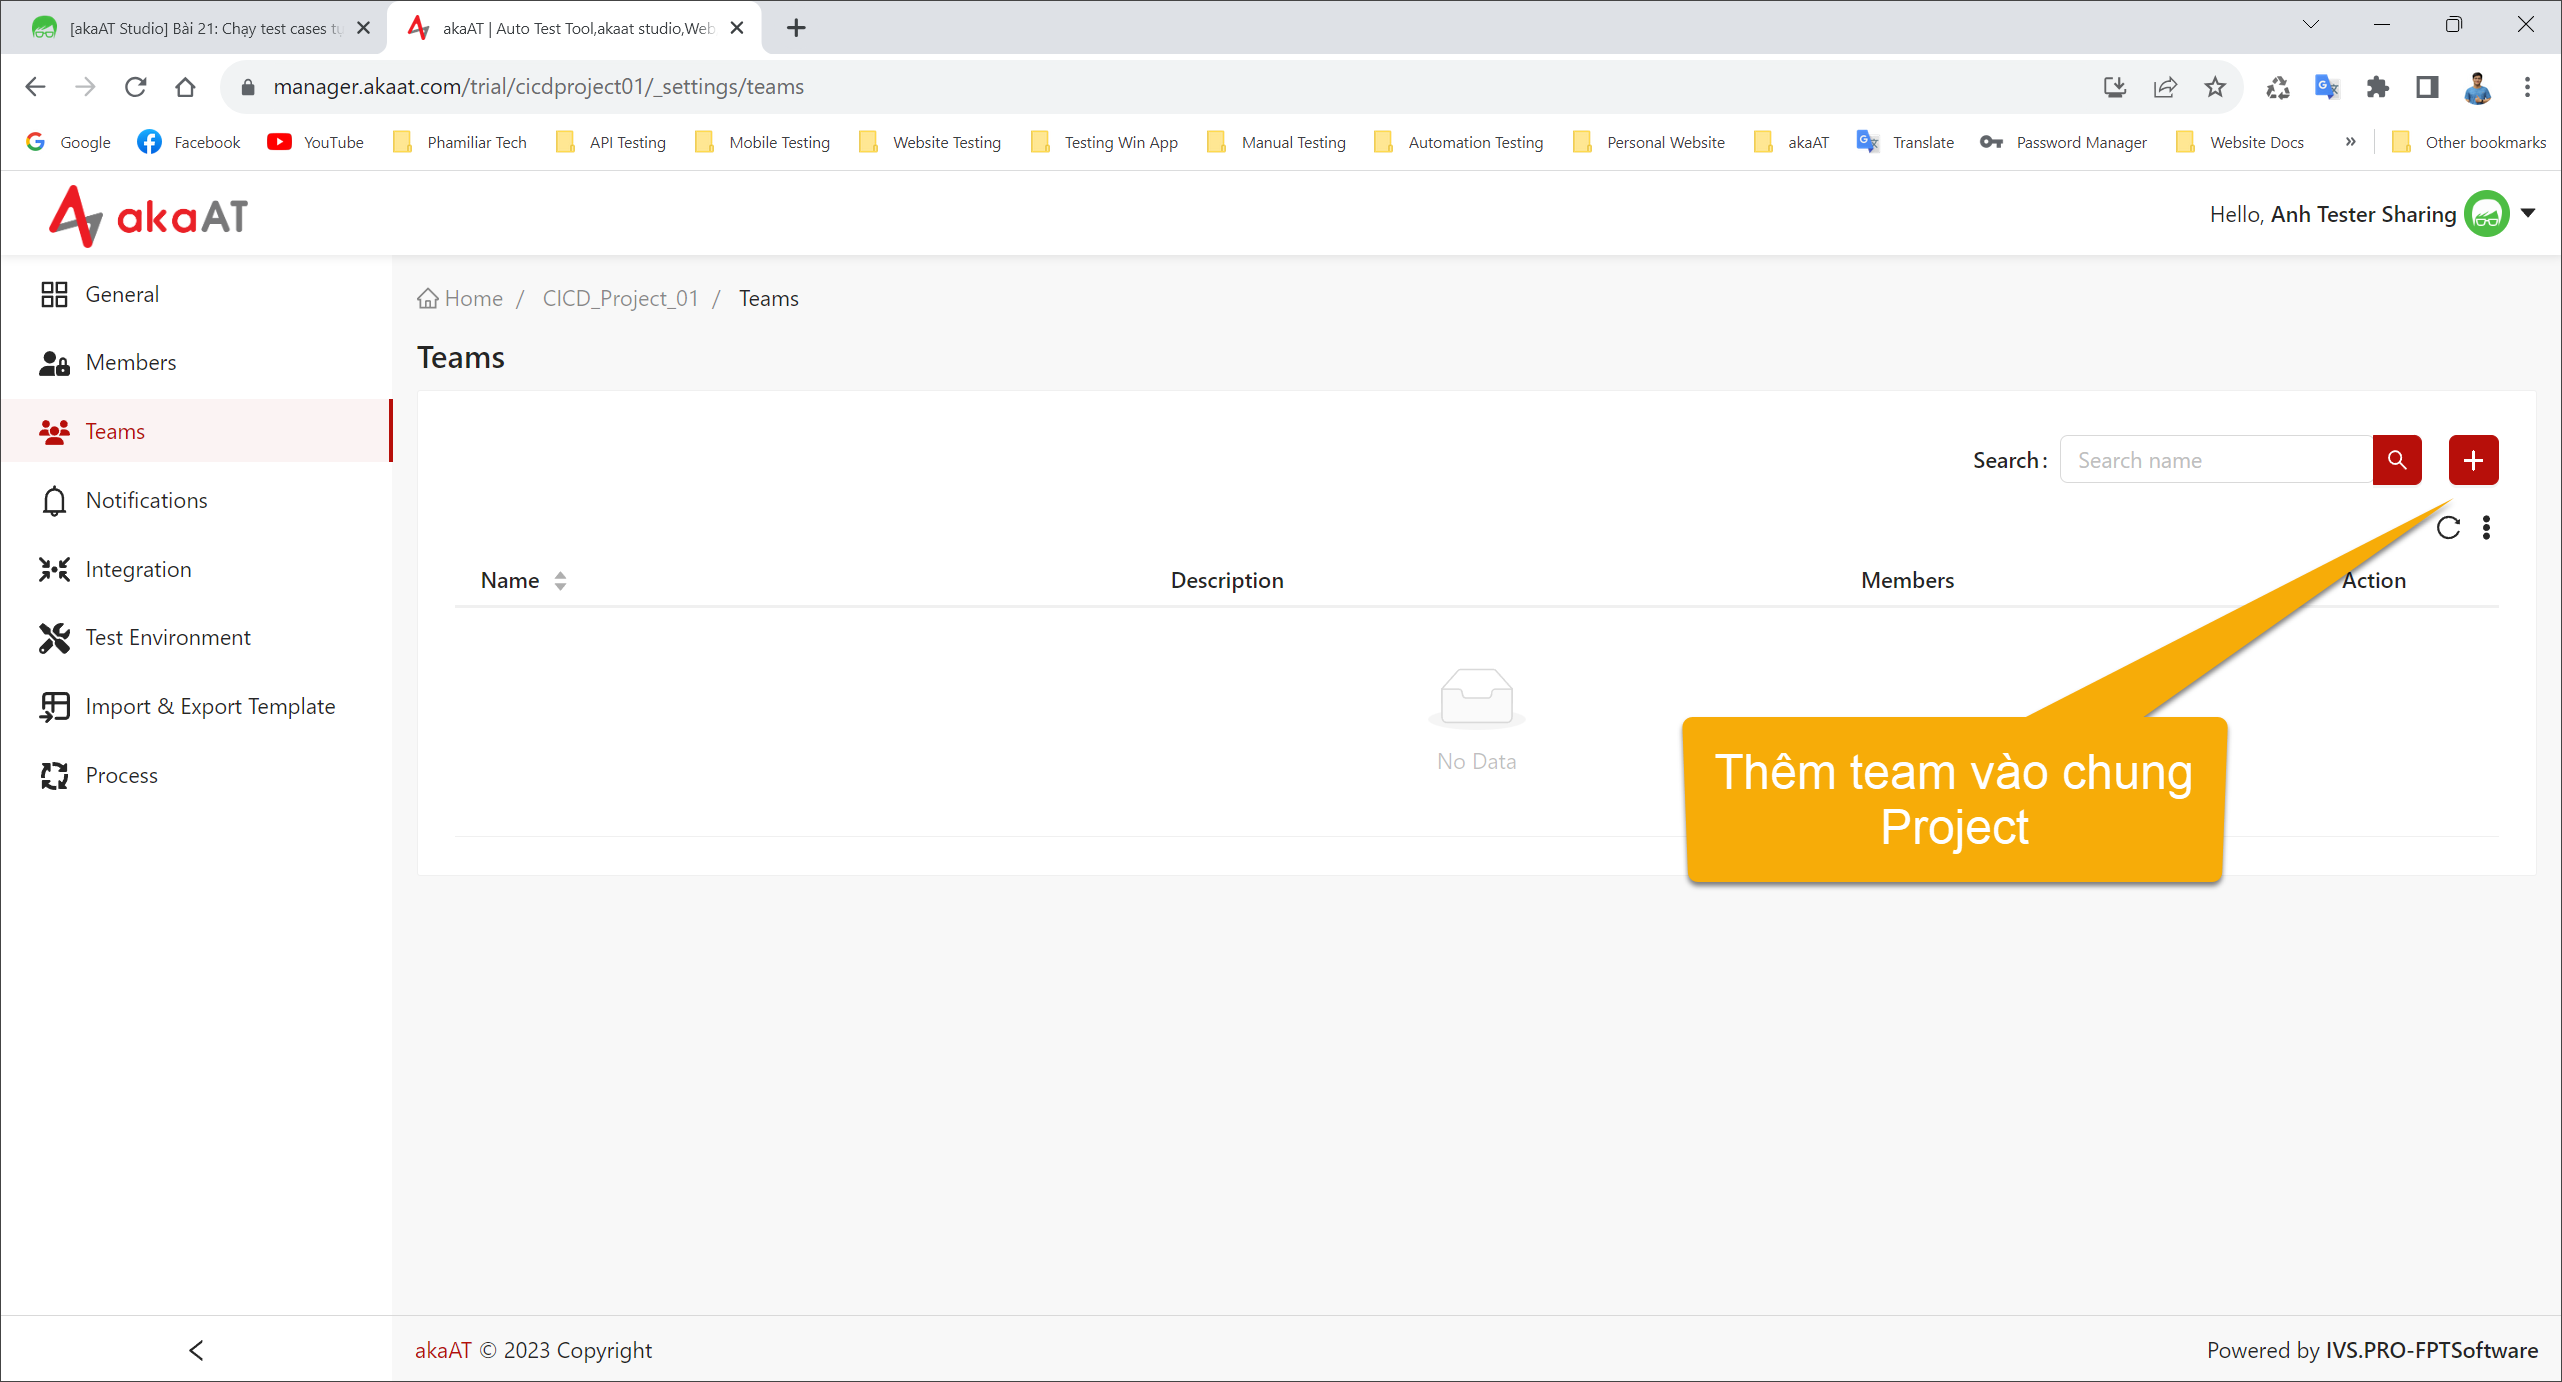This screenshot has width=2562, height=1382.
Task: Click the refresh table icon
Action: 2448,527
